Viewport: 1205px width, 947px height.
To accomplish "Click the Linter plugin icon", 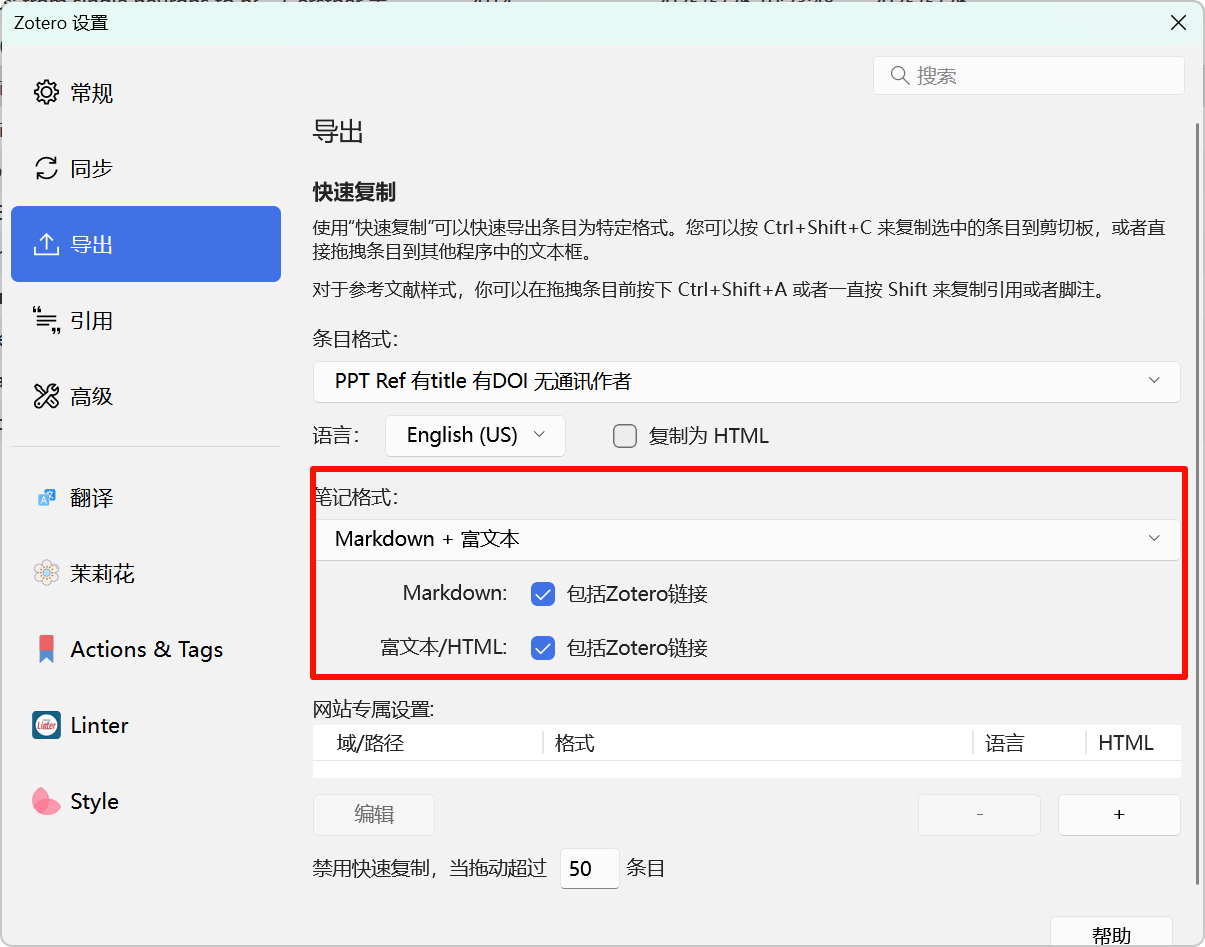I will tap(46, 725).
